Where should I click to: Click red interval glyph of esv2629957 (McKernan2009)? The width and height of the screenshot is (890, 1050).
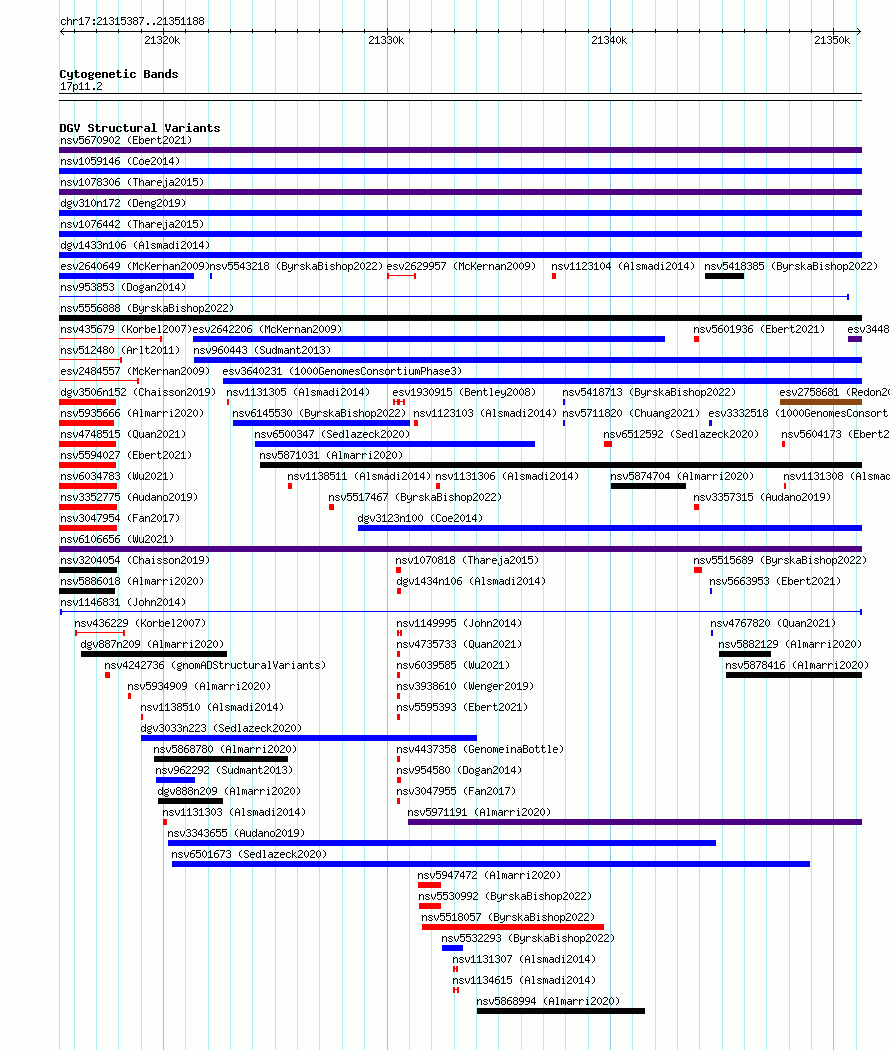pyautogui.click(x=401, y=276)
